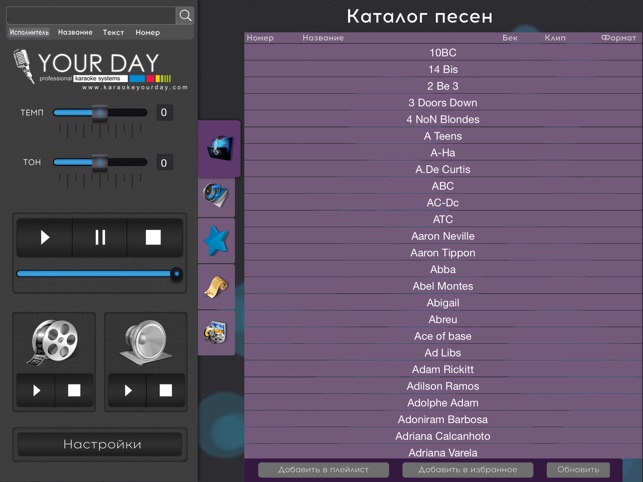Select artist AC-Dc
The width and height of the screenshot is (643, 482).
point(443,203)
